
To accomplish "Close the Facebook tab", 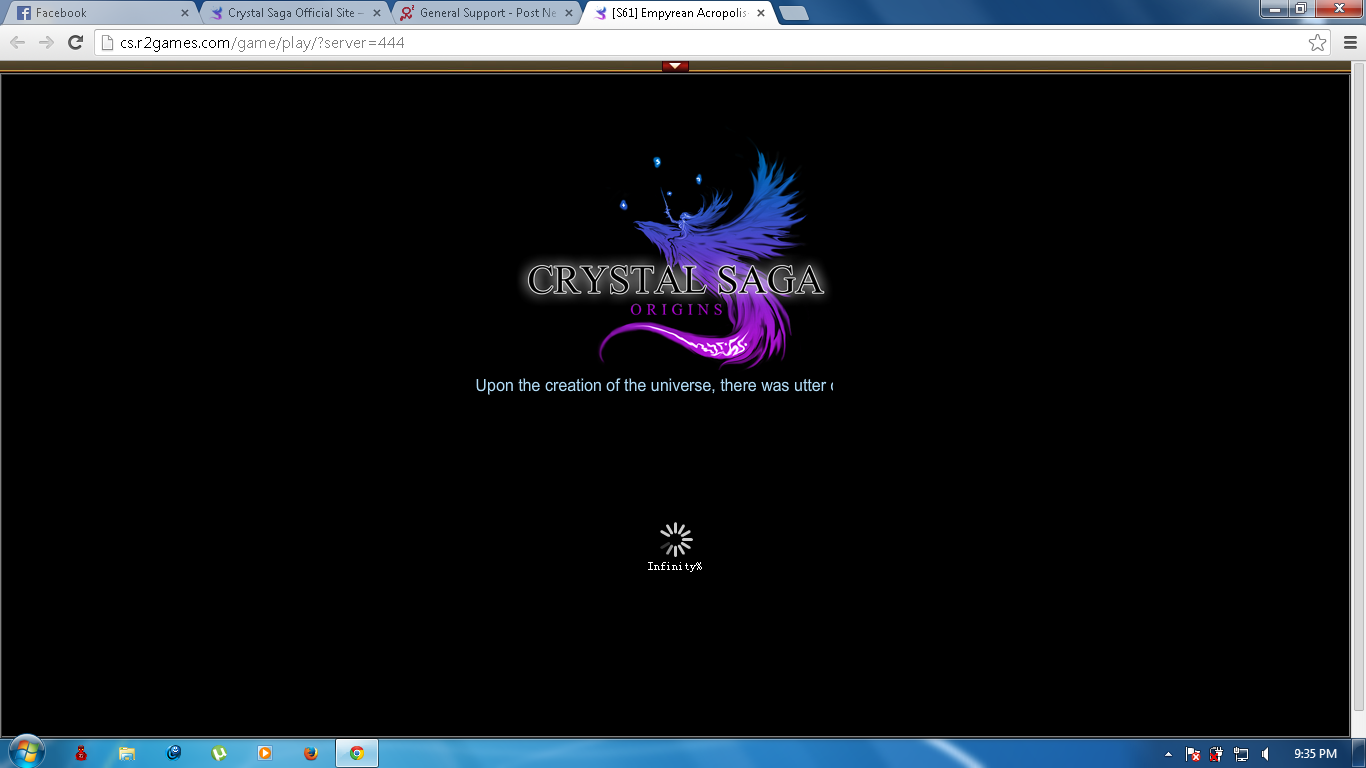I will [185, 13].
